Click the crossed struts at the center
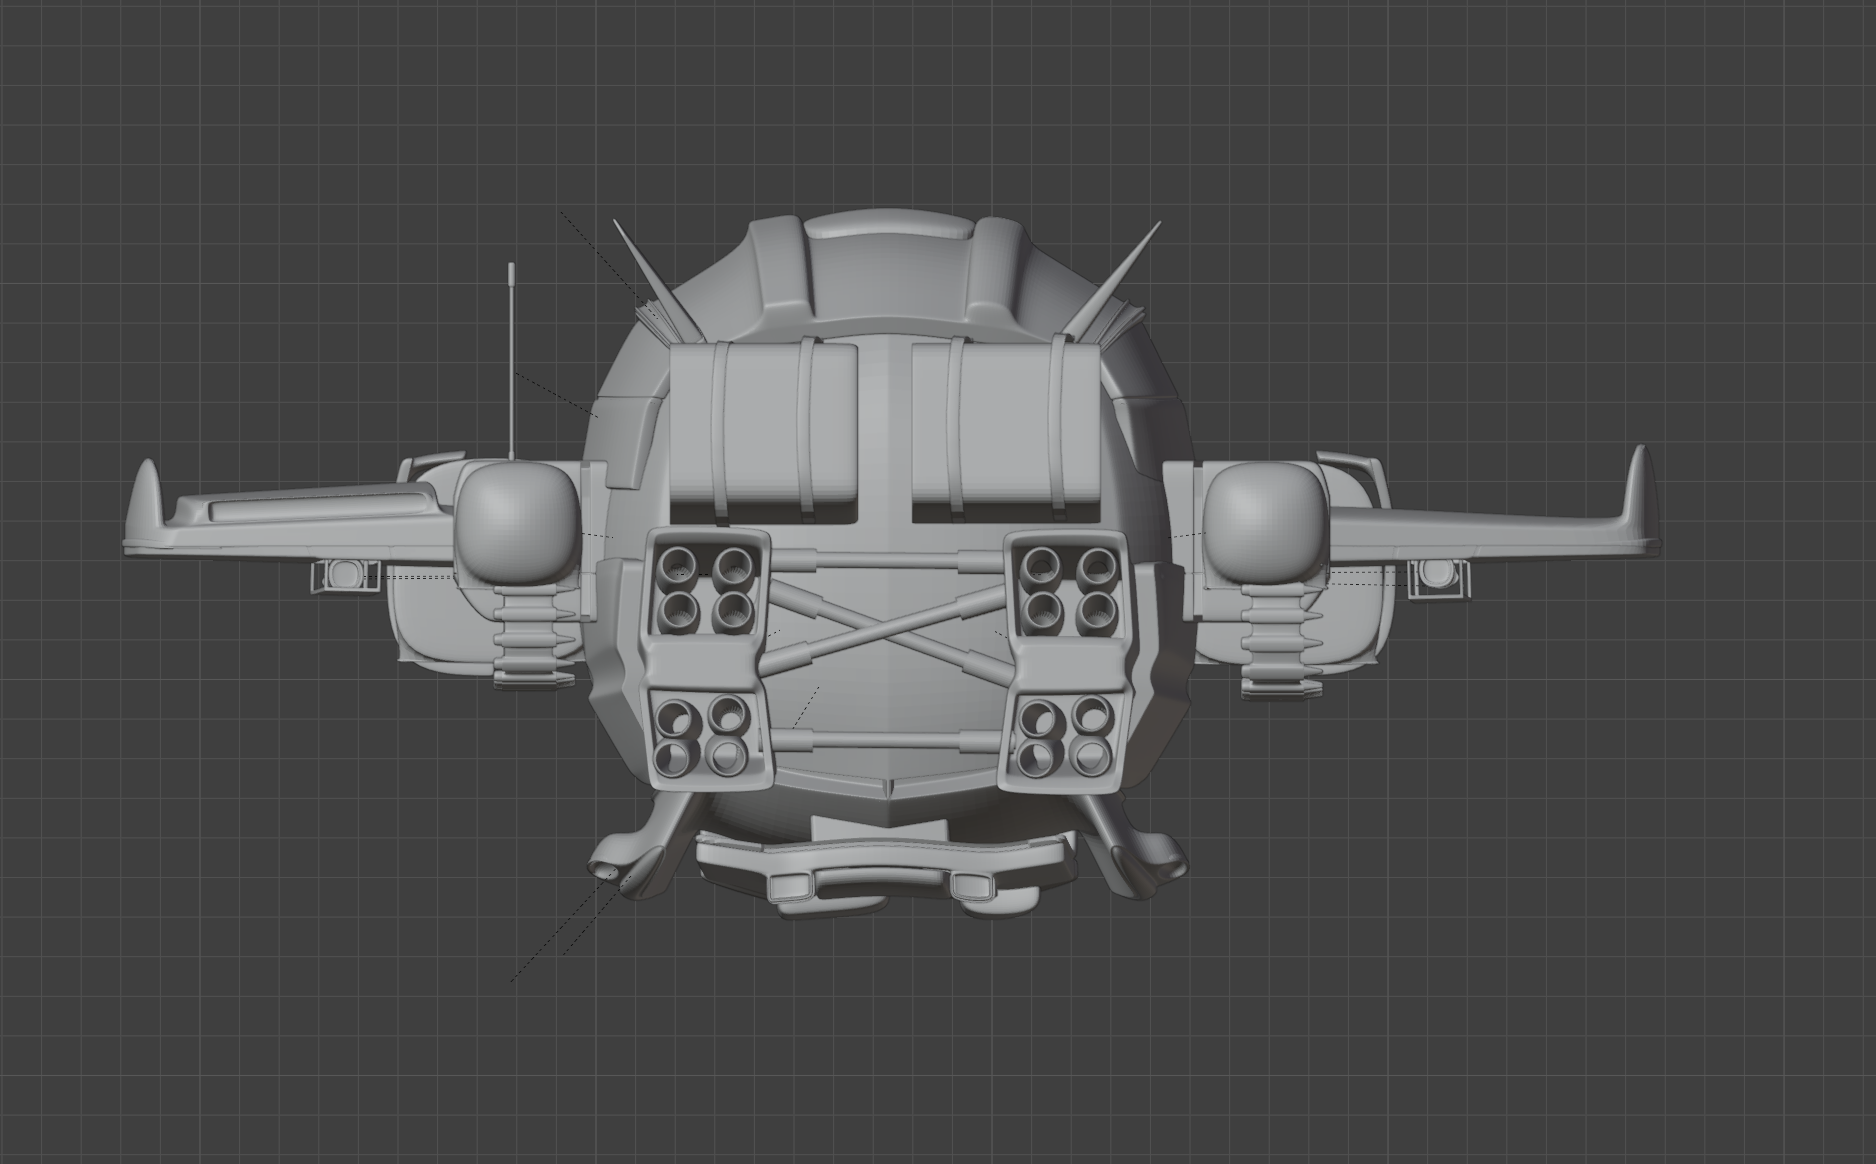The width and height of the screenshot is (1876, 1164). (x=889, y=634)
